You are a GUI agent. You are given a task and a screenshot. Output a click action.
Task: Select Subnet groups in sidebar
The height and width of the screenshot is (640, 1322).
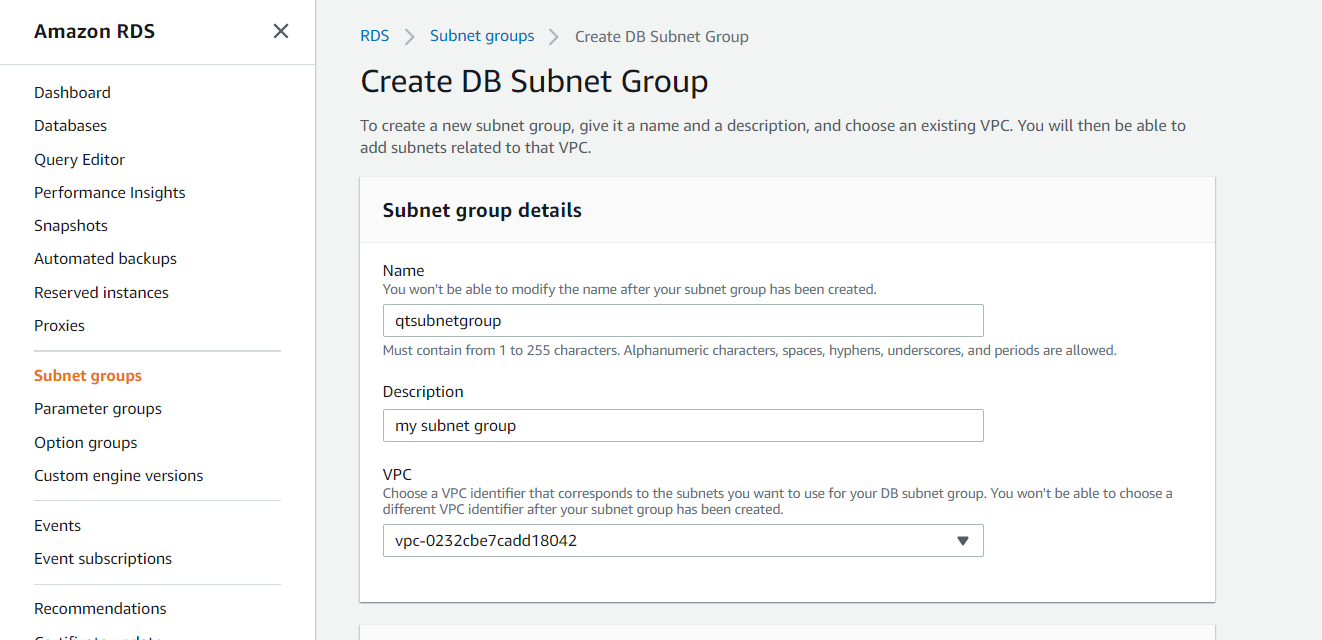point(87,375)
